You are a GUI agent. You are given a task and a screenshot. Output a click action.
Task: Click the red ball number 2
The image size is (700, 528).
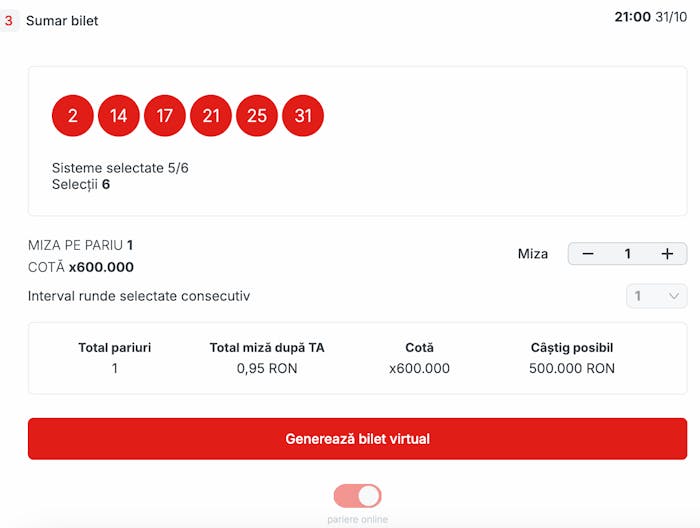pos(72,116)
